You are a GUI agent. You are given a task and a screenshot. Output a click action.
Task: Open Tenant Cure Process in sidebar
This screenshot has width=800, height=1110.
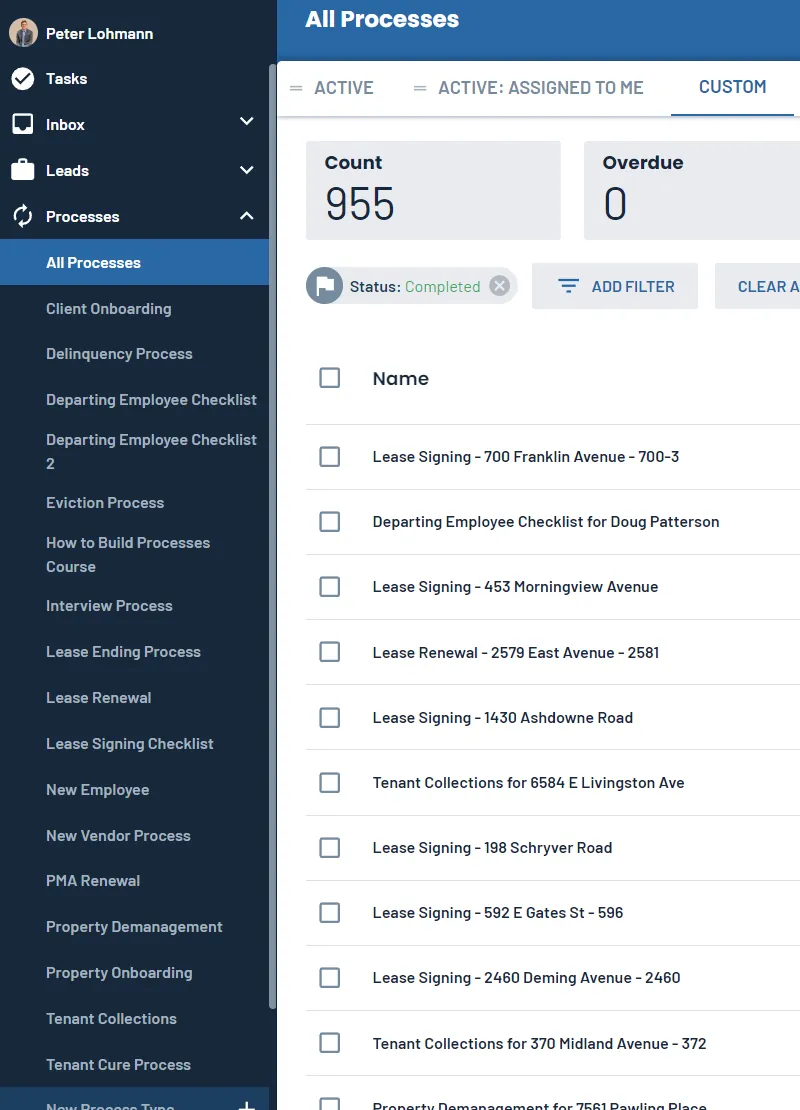[118, 1065]
